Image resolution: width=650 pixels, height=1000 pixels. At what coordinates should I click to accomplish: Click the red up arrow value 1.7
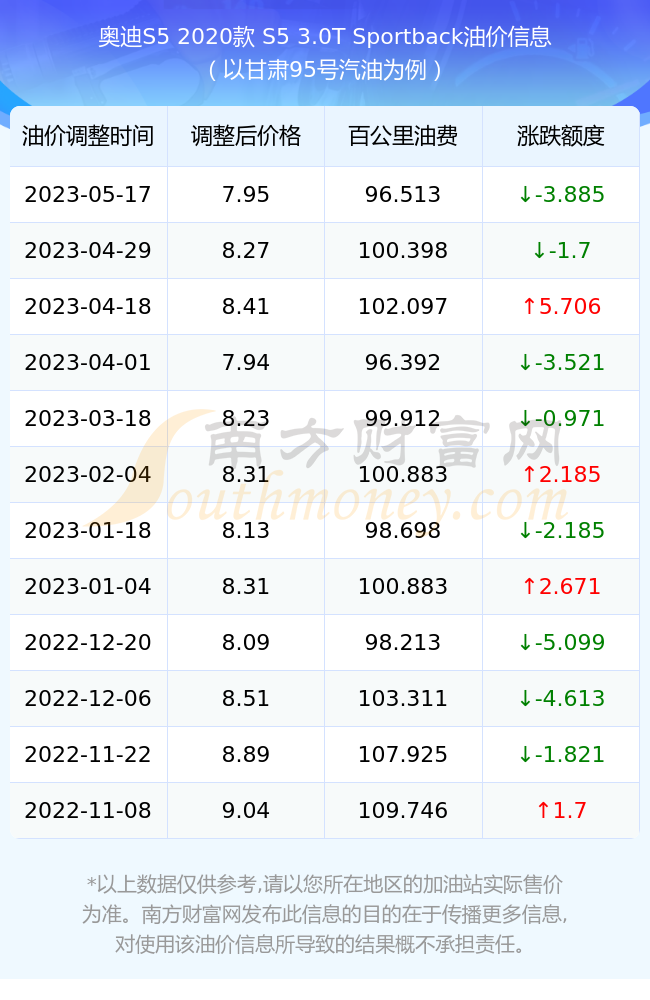pyautogui.click(x=561, y=811)
